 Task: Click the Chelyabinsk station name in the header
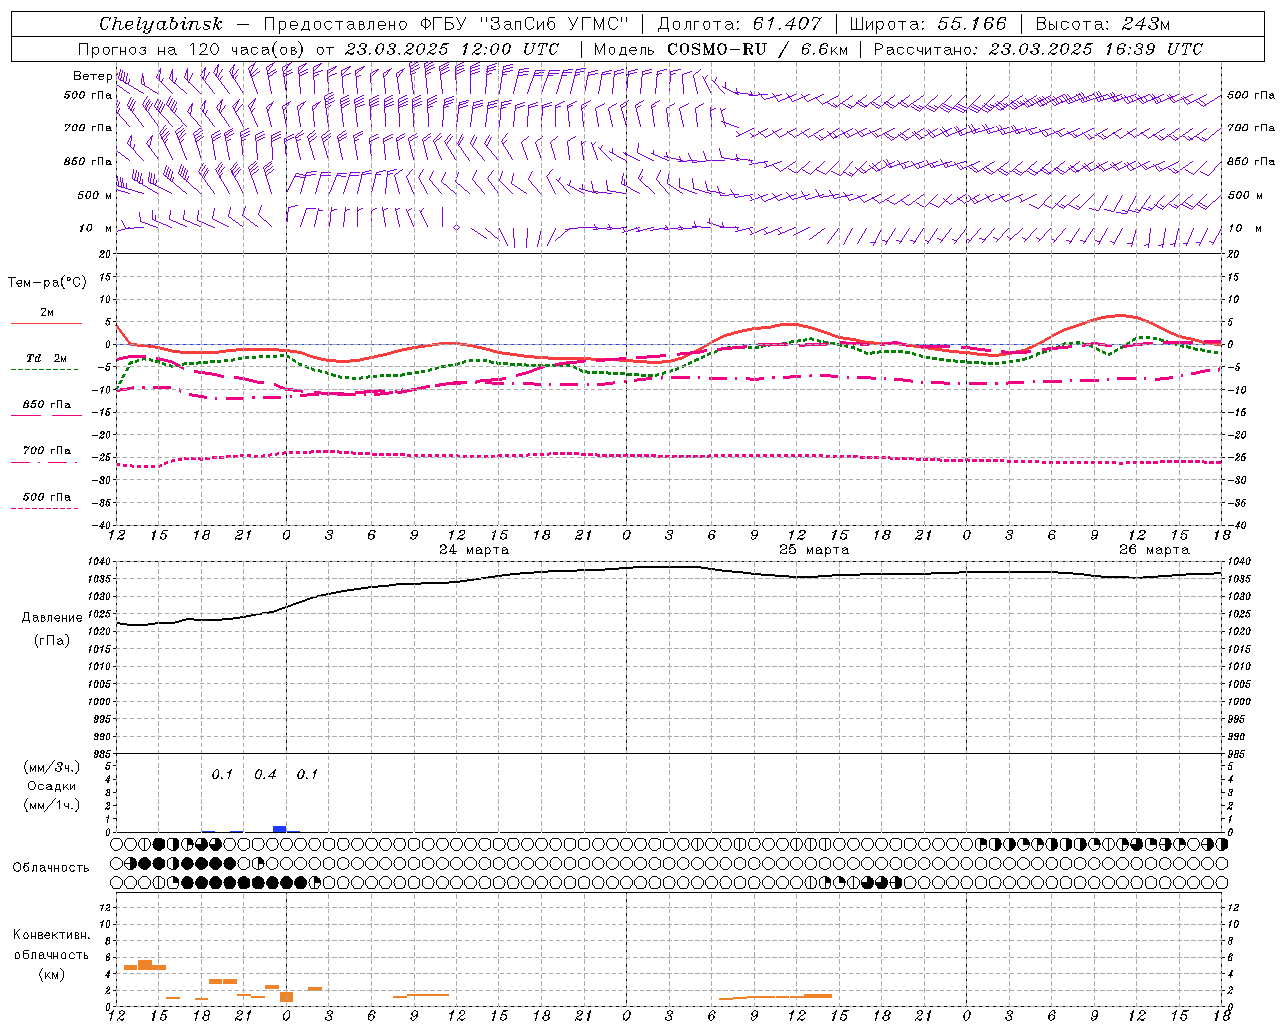[160, 24]
